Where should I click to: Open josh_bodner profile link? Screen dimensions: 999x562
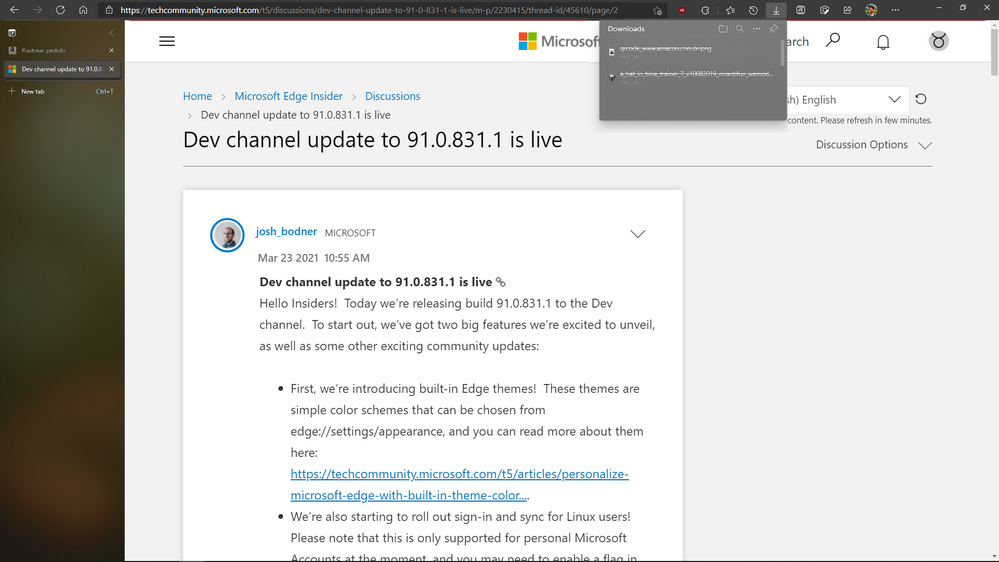286,231
